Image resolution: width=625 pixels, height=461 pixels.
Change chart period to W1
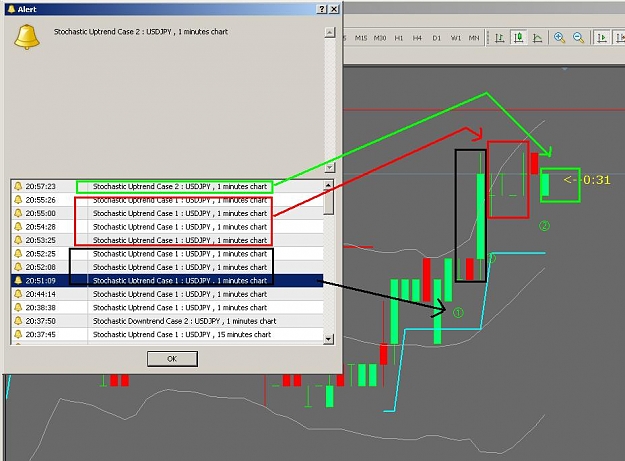point(456,38)
